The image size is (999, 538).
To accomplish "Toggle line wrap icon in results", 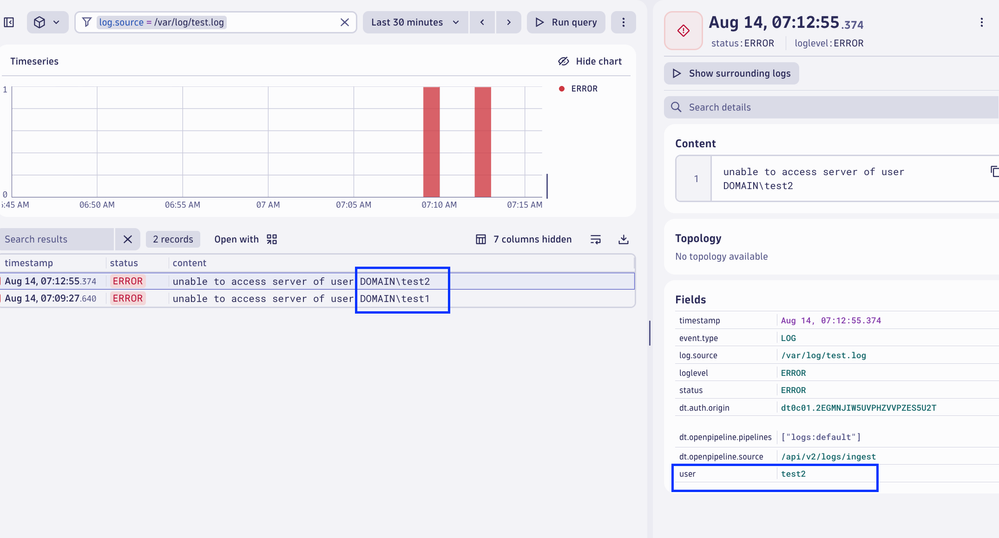I will [x=596, y=239].
